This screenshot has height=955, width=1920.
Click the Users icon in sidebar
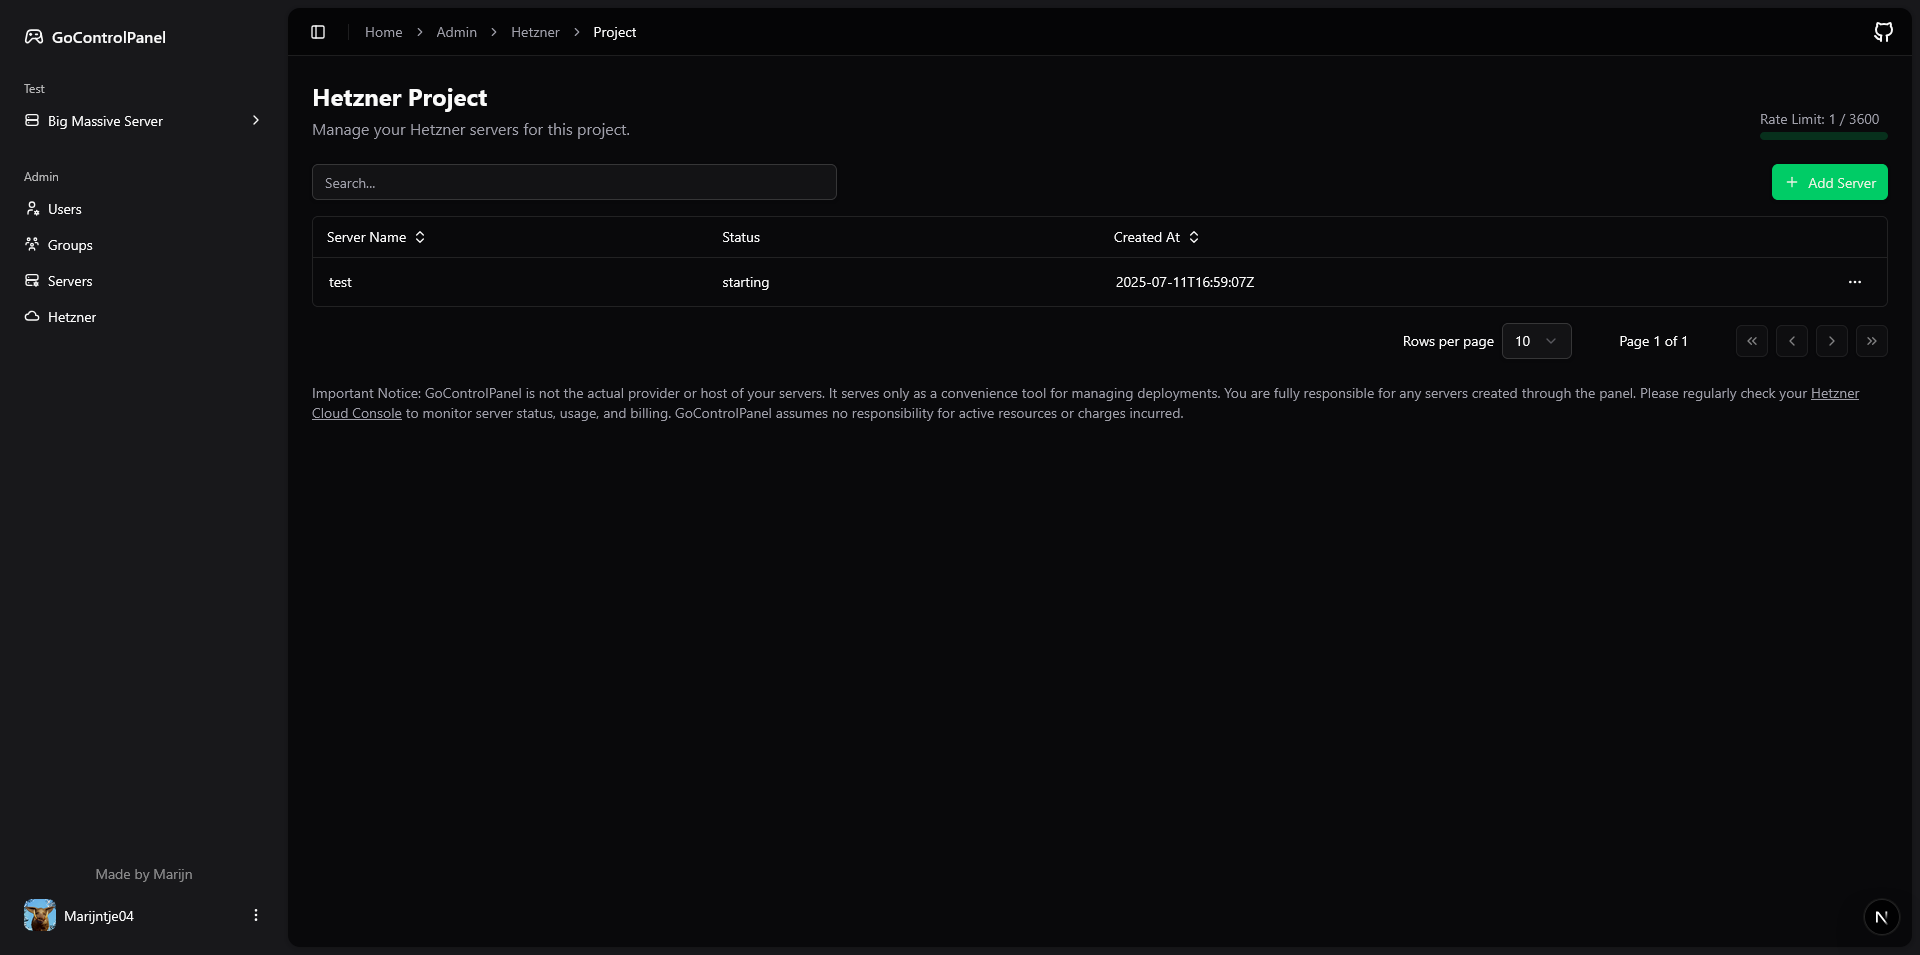(32, 209)
